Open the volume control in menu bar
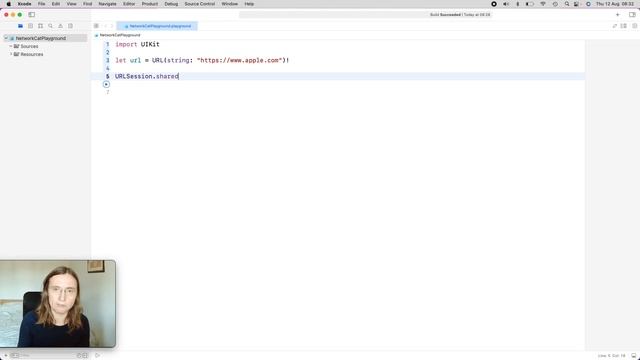Image resolution: width=640 pixels, height=360 pixels. (506, 4)
